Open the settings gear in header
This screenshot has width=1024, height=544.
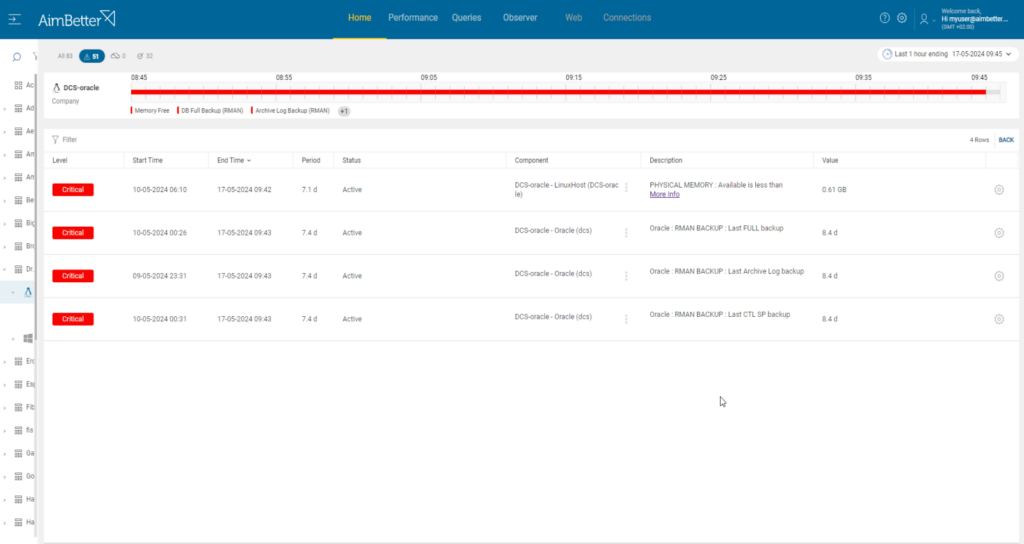click(902, 18)
